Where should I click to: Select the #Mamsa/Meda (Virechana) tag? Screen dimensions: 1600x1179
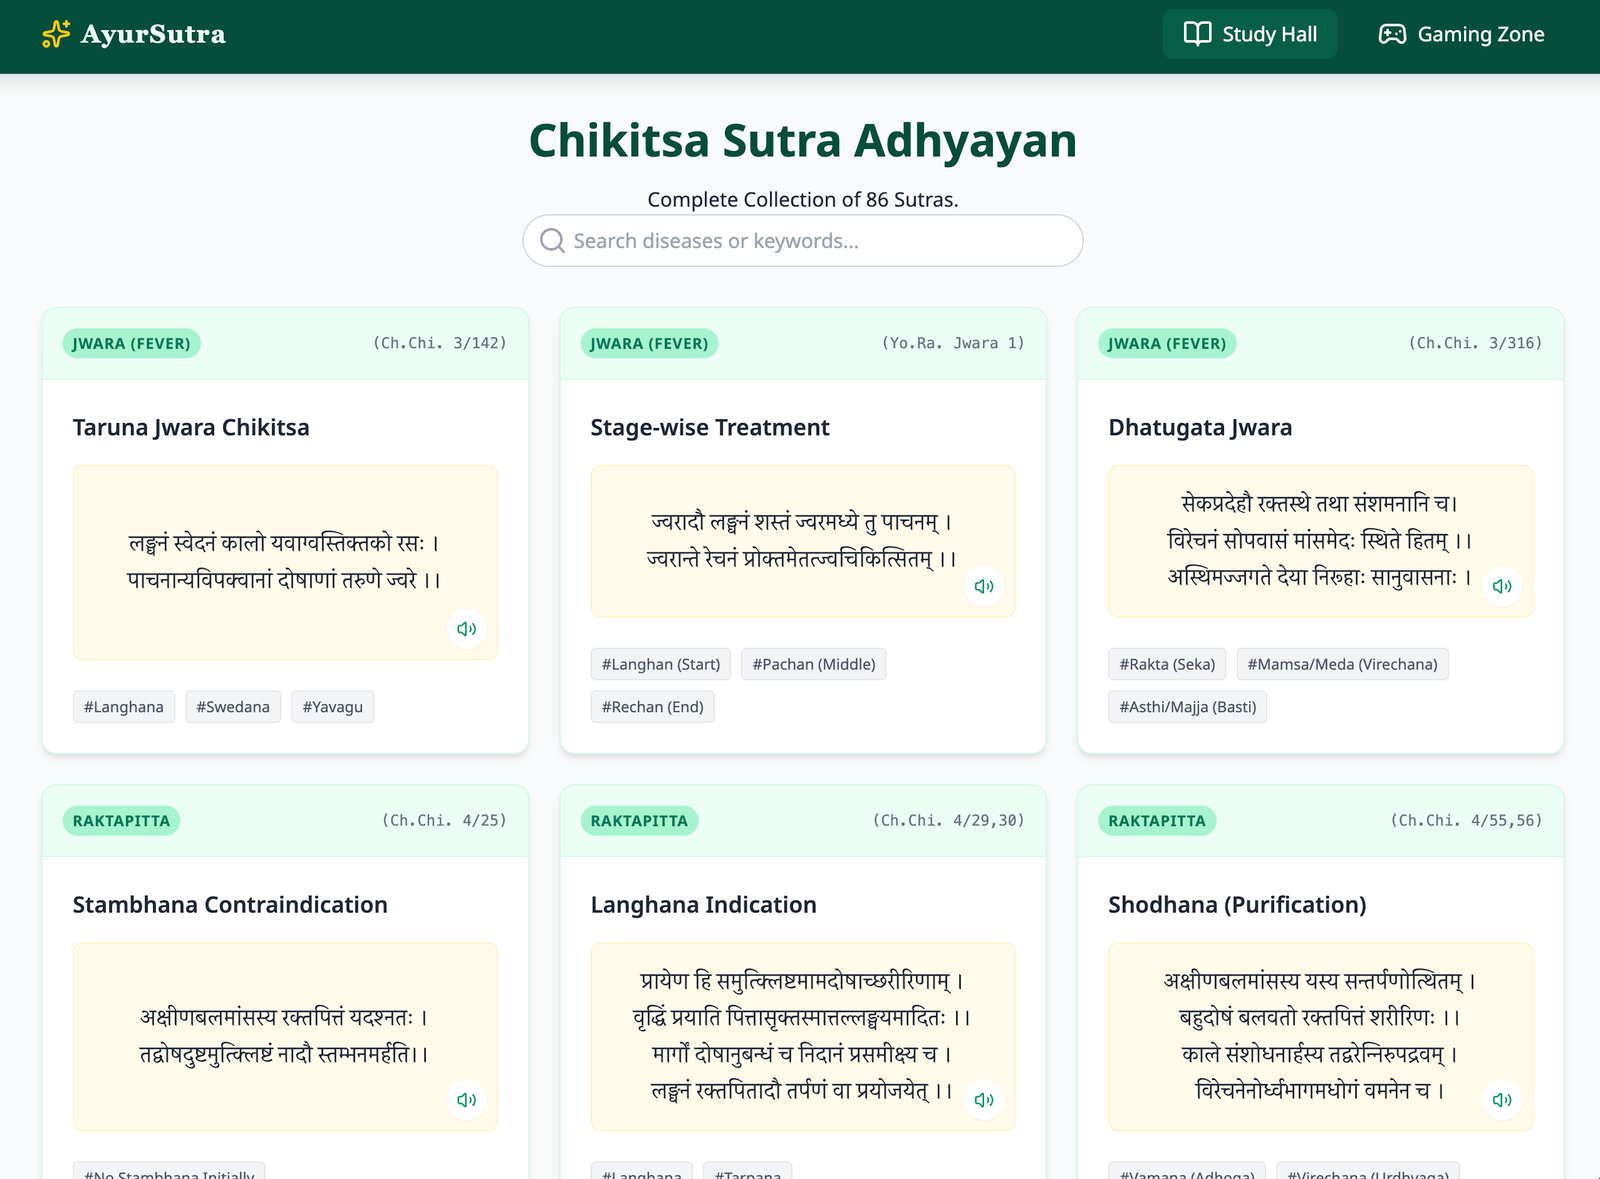coord(1342,664)
